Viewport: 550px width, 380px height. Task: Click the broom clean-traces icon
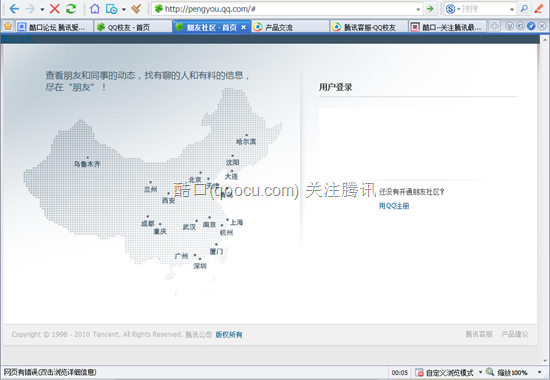click(x=136, y=9)
